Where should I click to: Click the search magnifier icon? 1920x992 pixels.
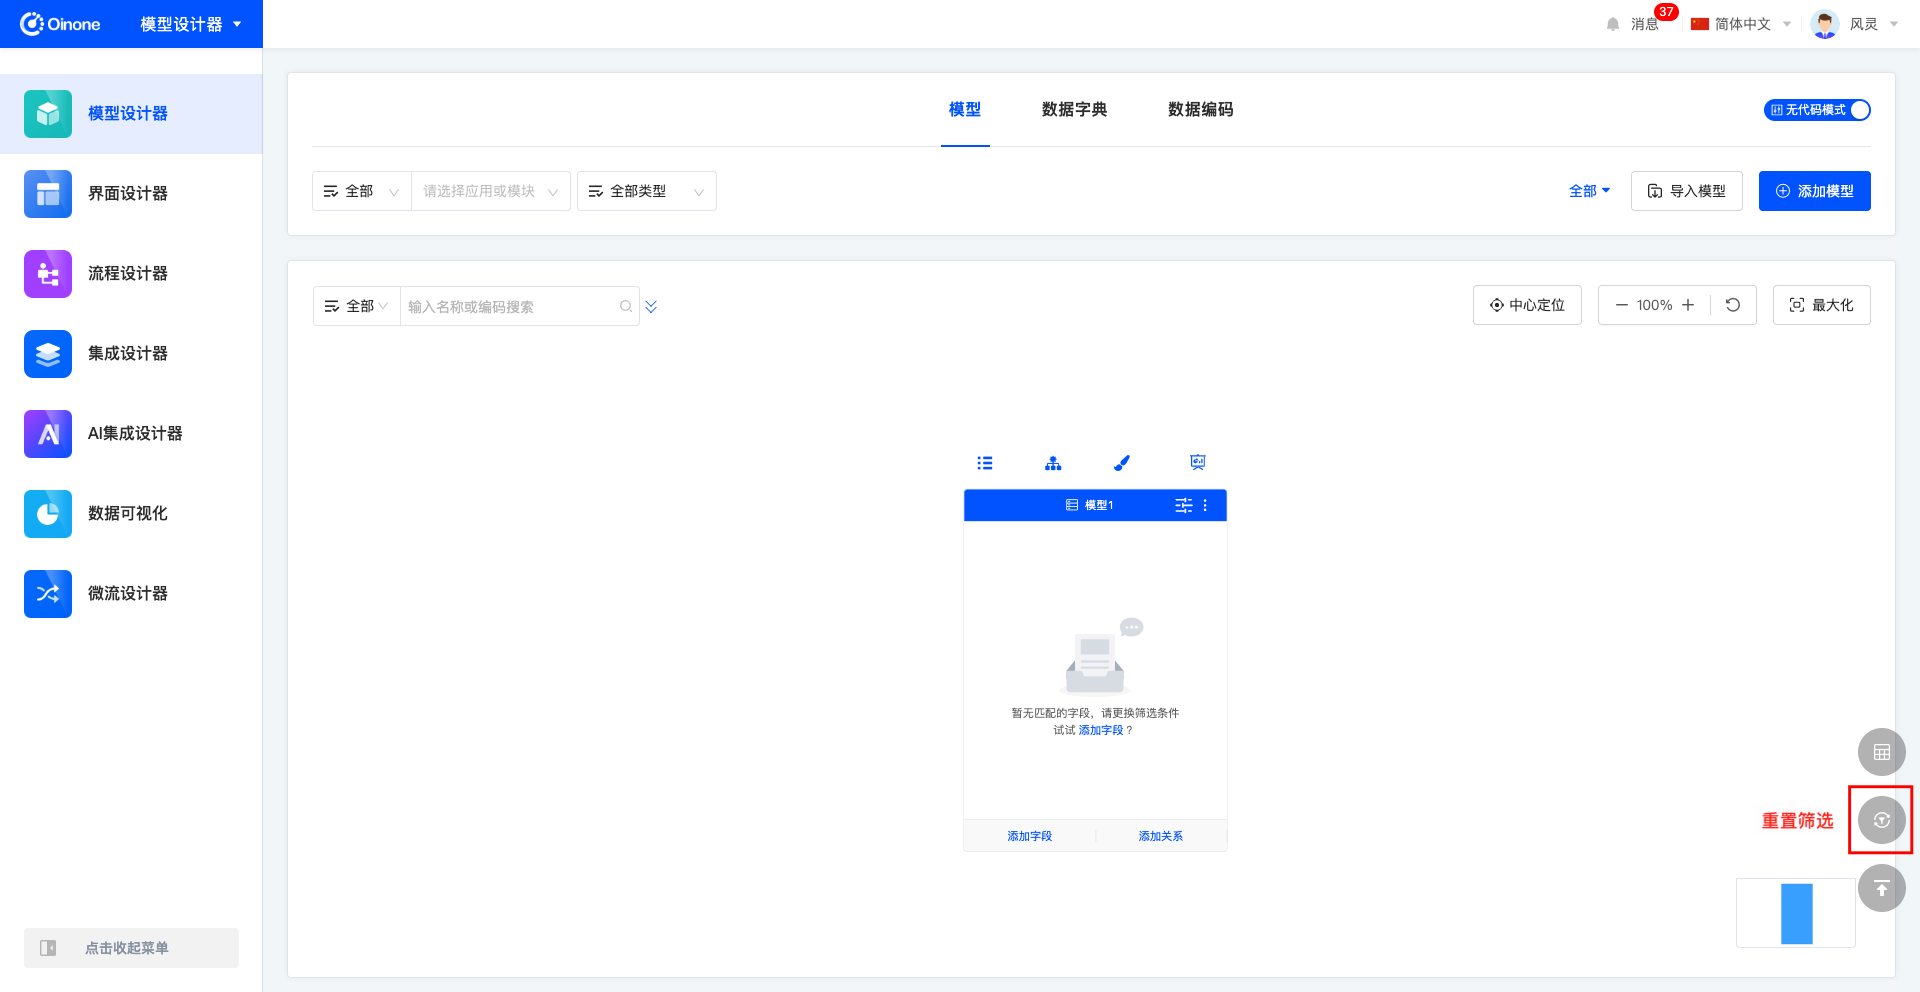[x=626, y=306]
